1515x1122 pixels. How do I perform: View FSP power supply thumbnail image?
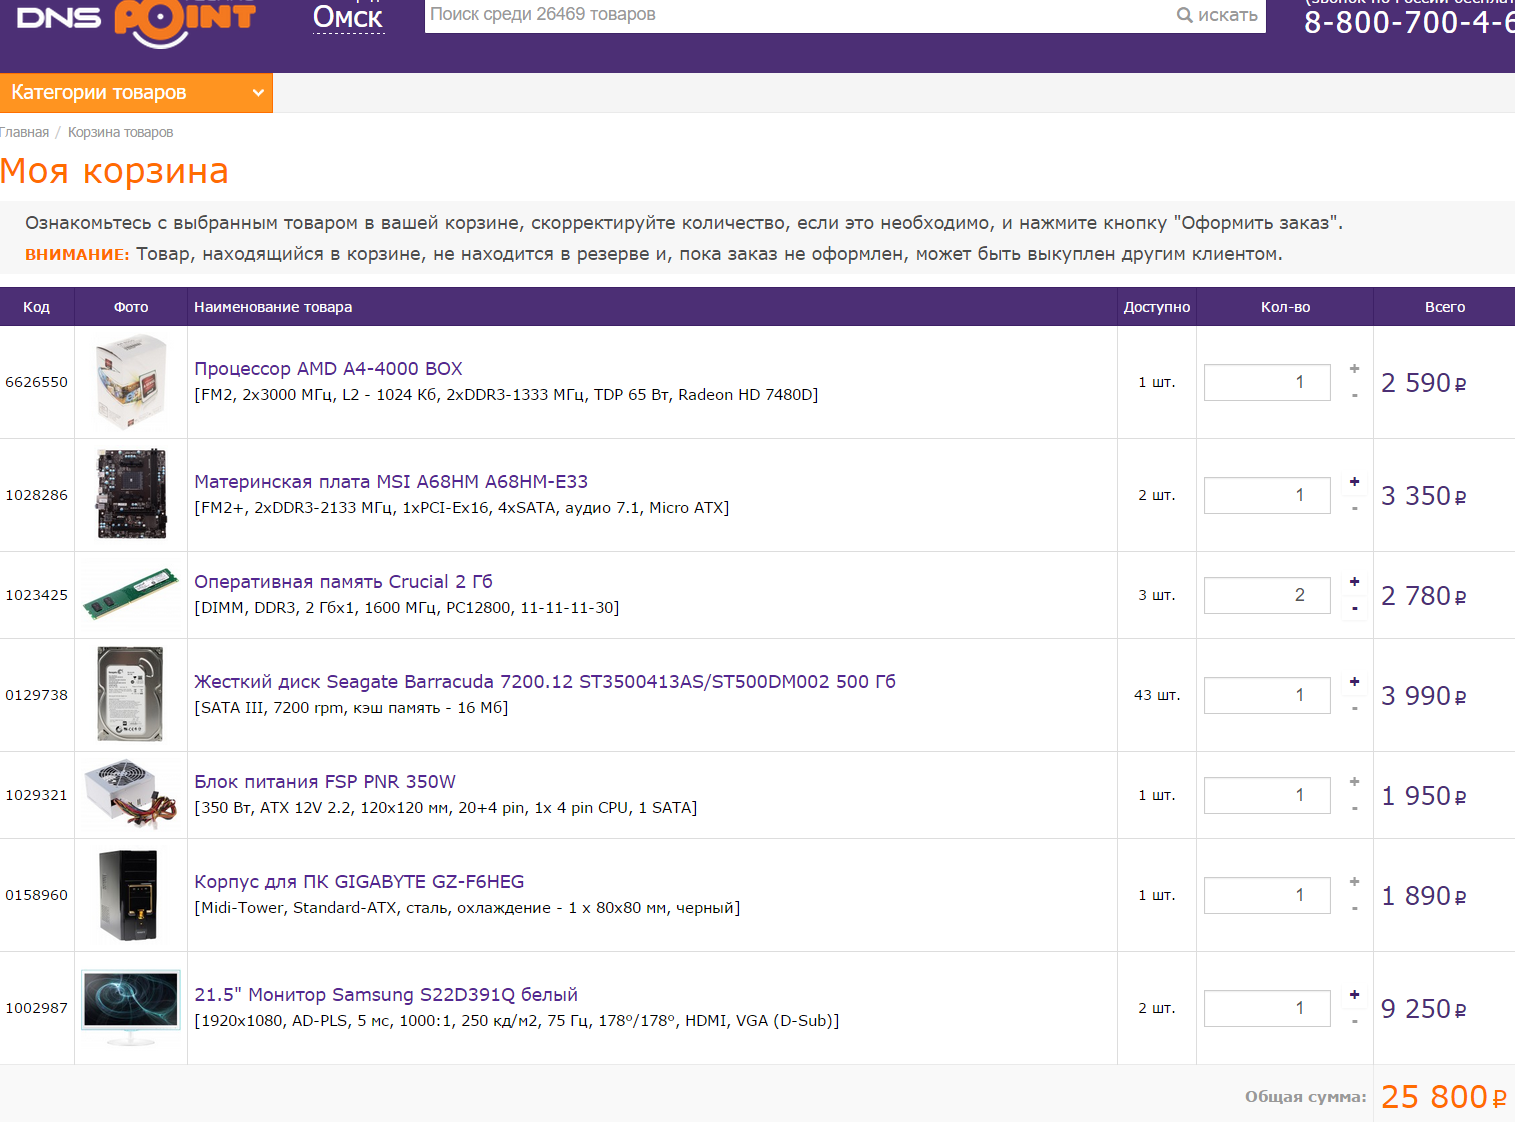coord(131,795)
